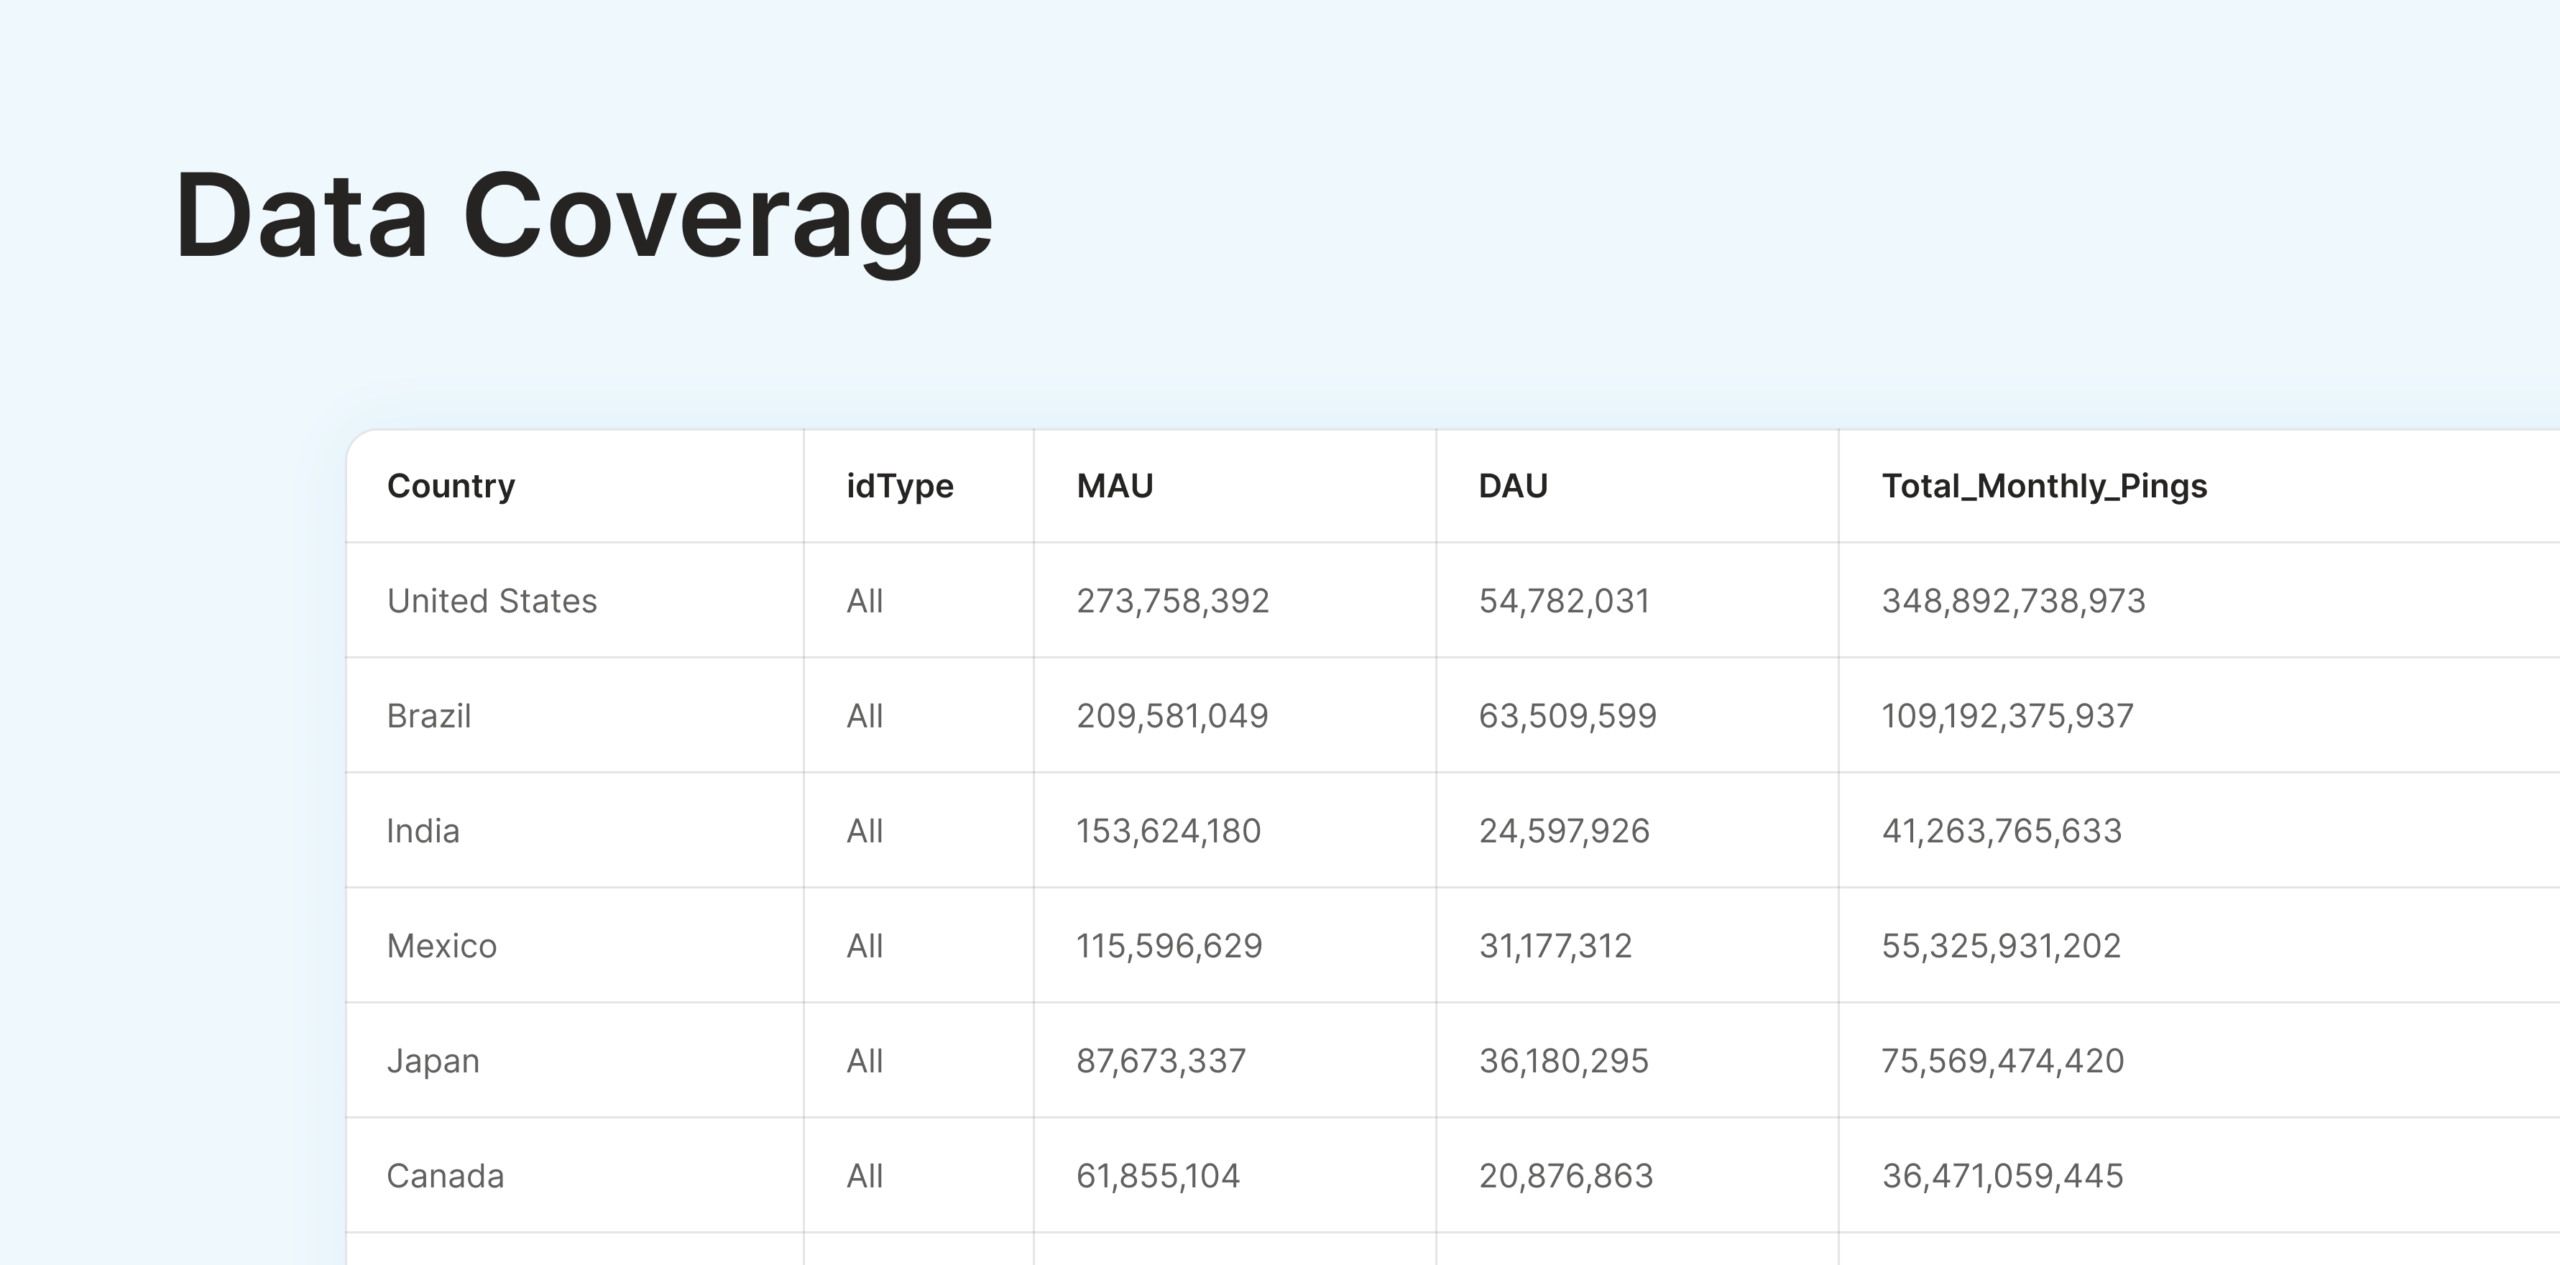Click the MAU value 61,855,104
Viewport: 2560px width, 1265px height.
pos(1158,1176)
